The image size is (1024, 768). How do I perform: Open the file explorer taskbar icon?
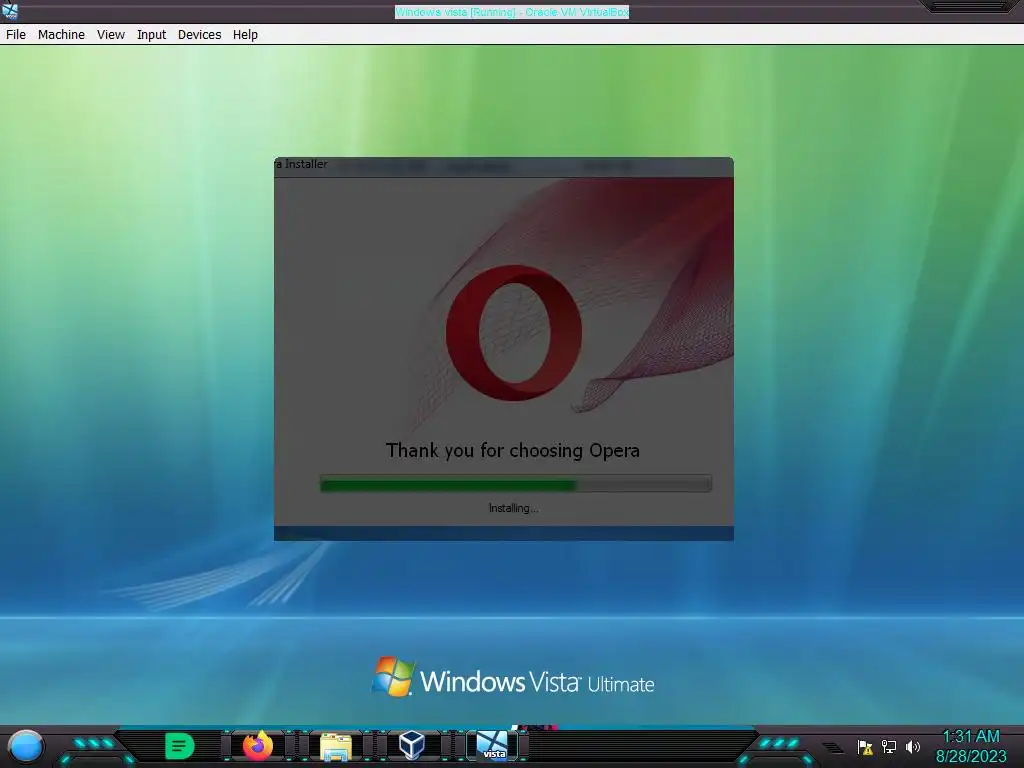(336, 746)
